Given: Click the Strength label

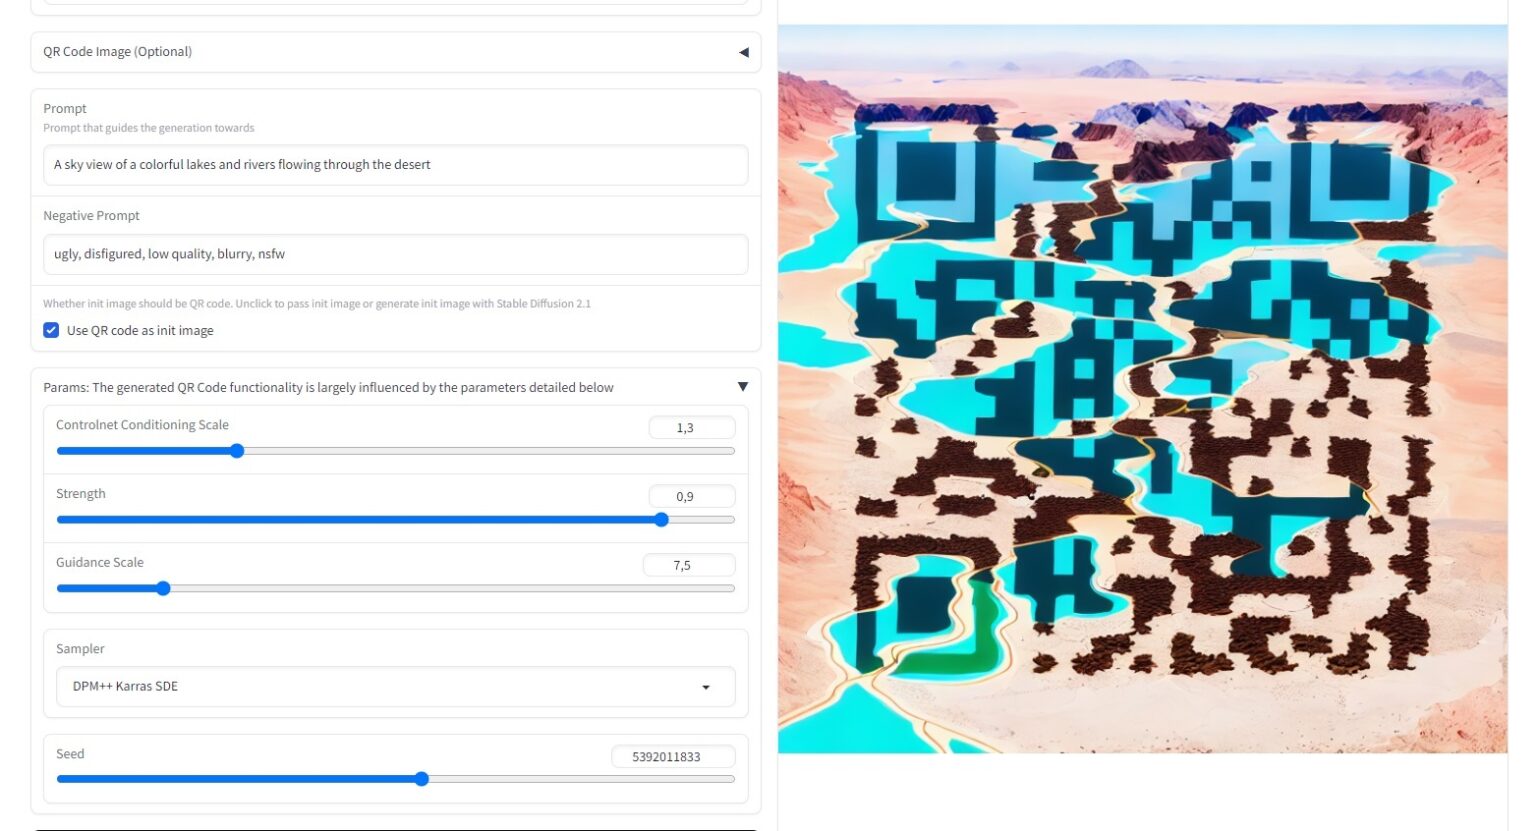Looking at the screenshot, I should pos(81,494).
